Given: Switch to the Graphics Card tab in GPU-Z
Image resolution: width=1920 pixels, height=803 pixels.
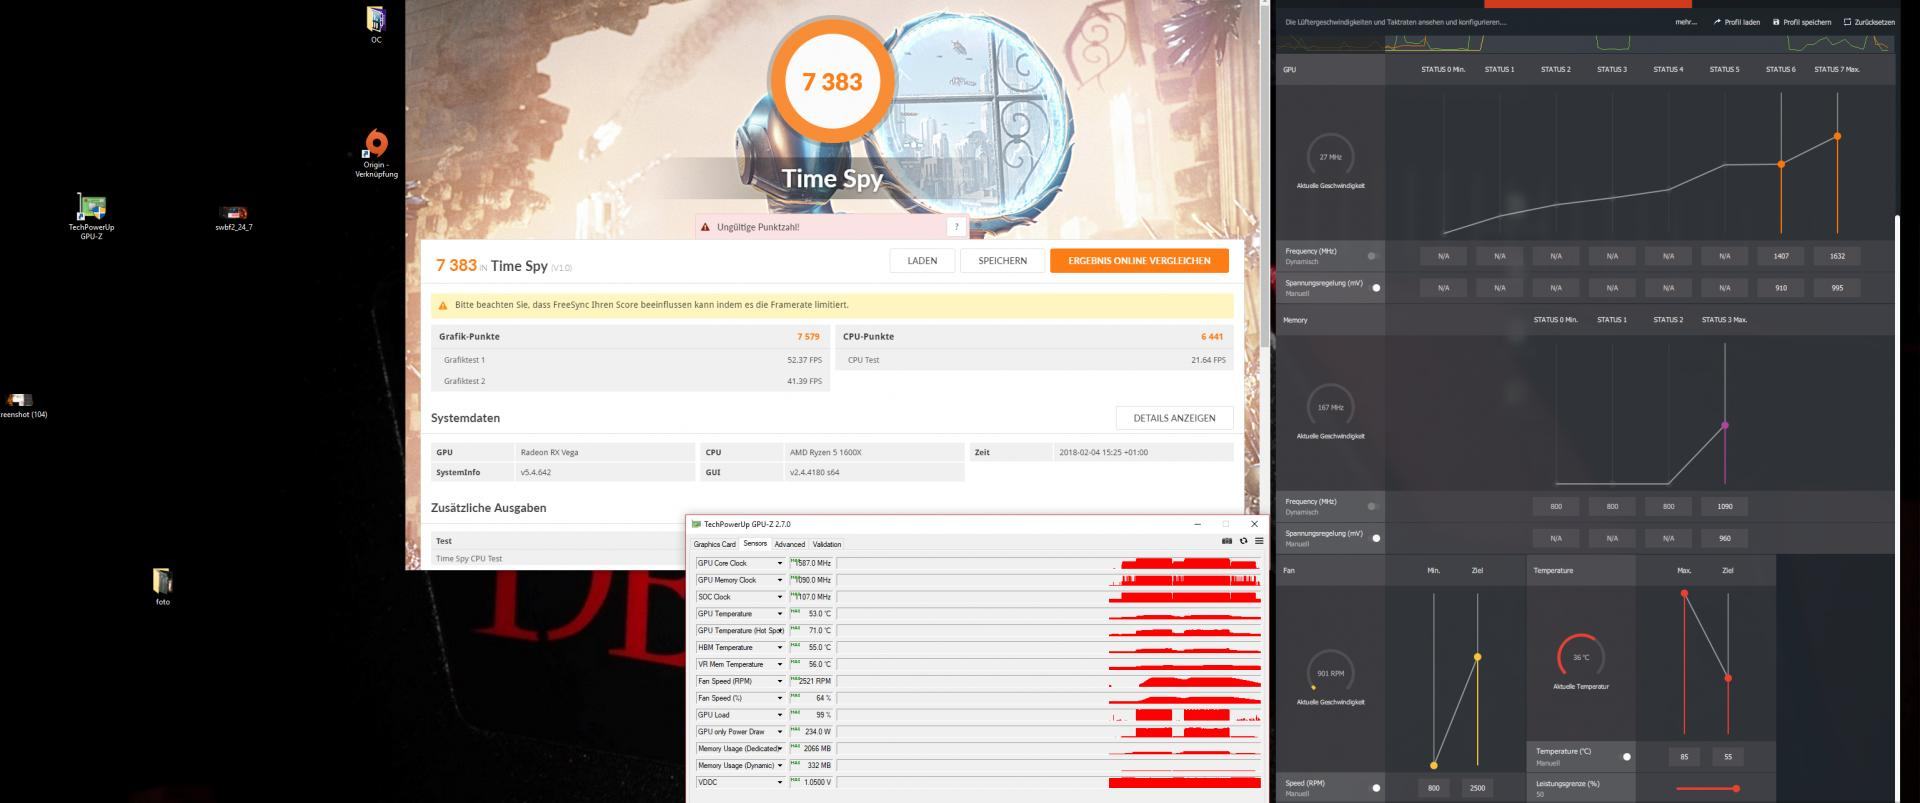Looking at the screenshot, I should pyautogui.click(x=714, y=544).
